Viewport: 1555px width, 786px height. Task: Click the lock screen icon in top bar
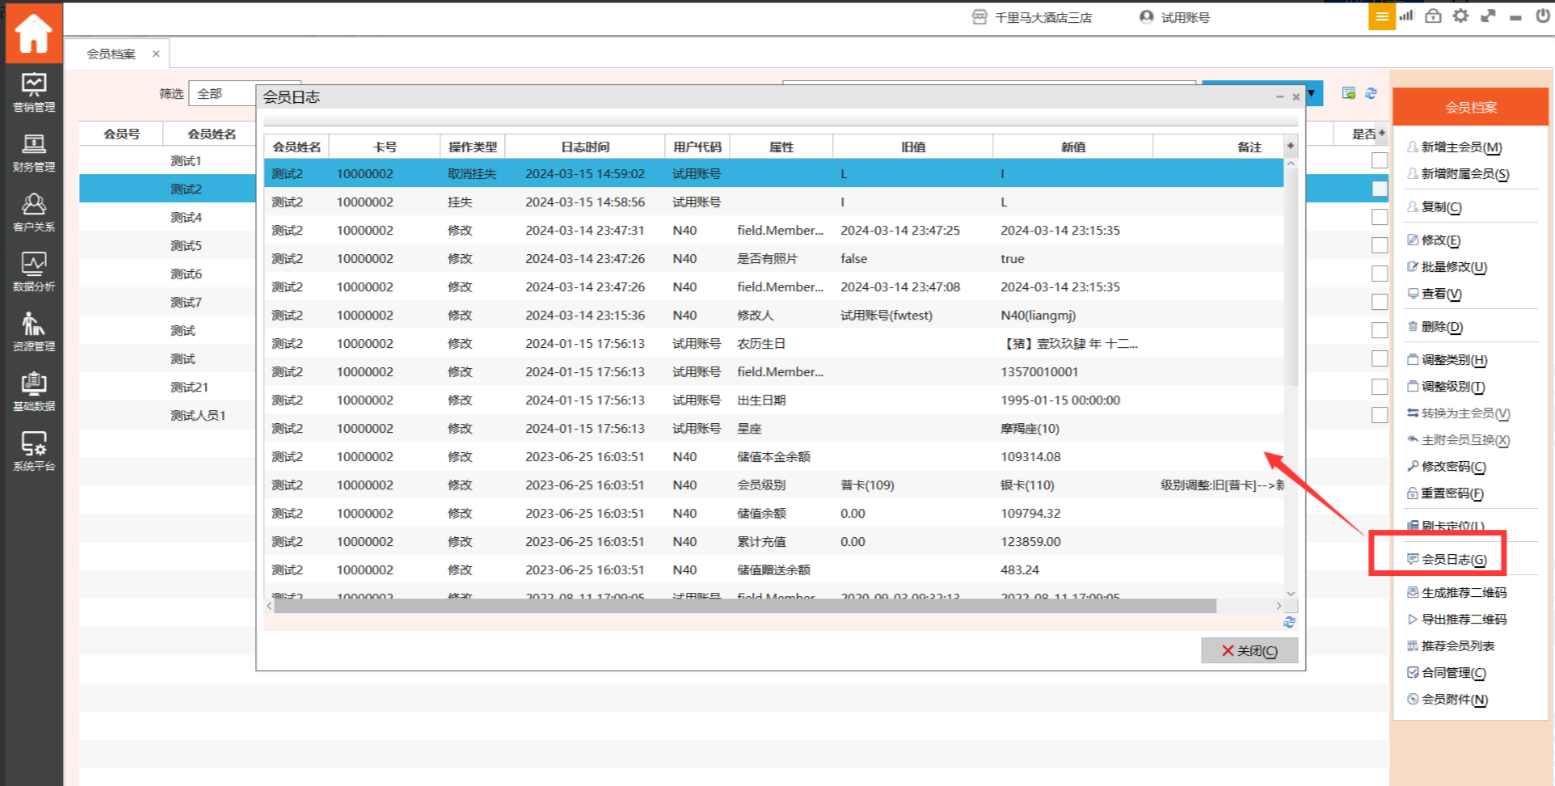pos(1433,16)
